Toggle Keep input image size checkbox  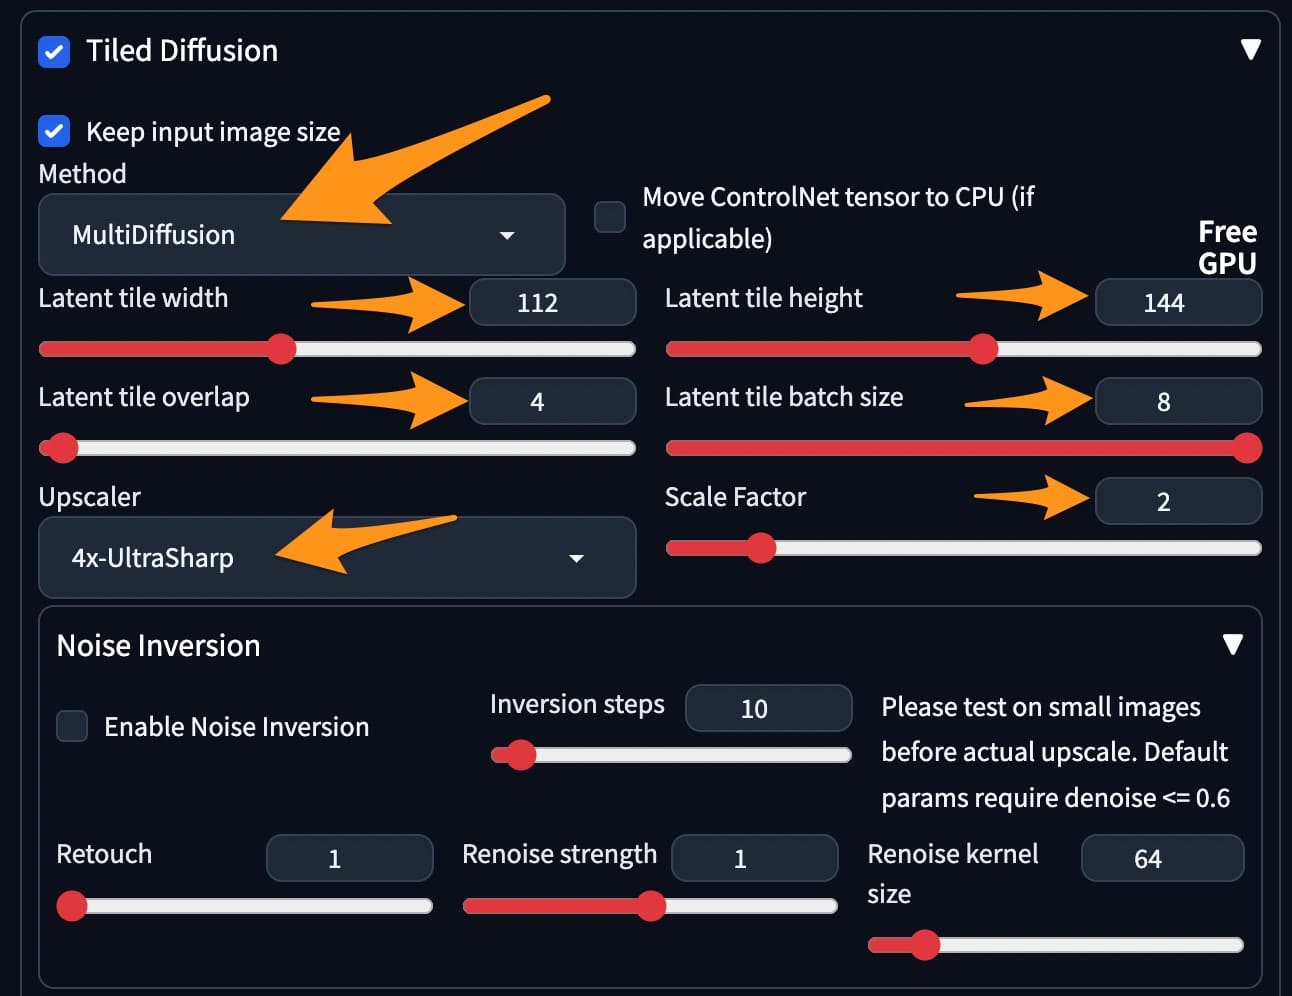tap(54, 131)
